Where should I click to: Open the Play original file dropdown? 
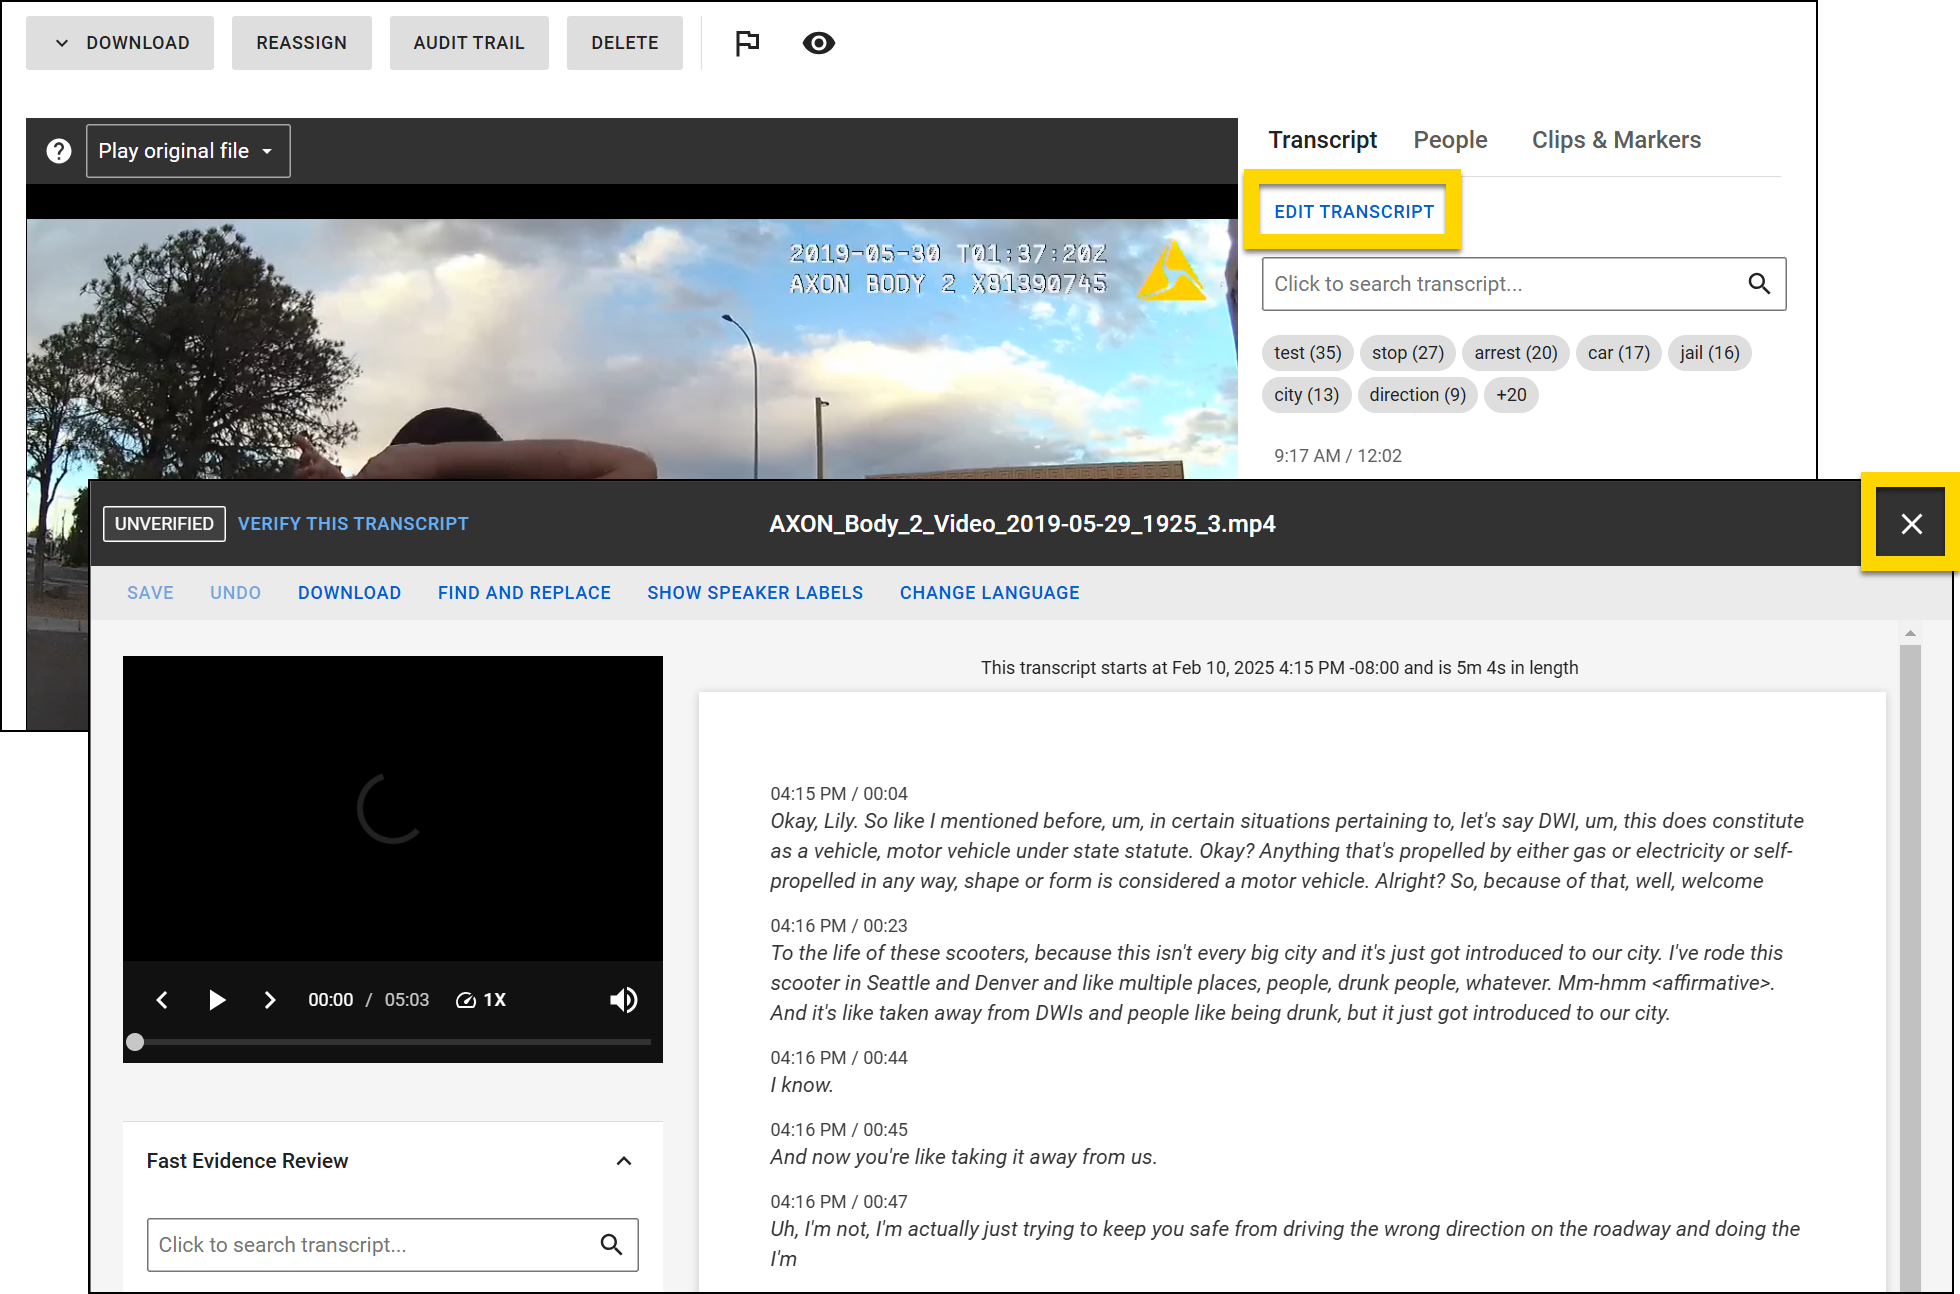point(187,150)
